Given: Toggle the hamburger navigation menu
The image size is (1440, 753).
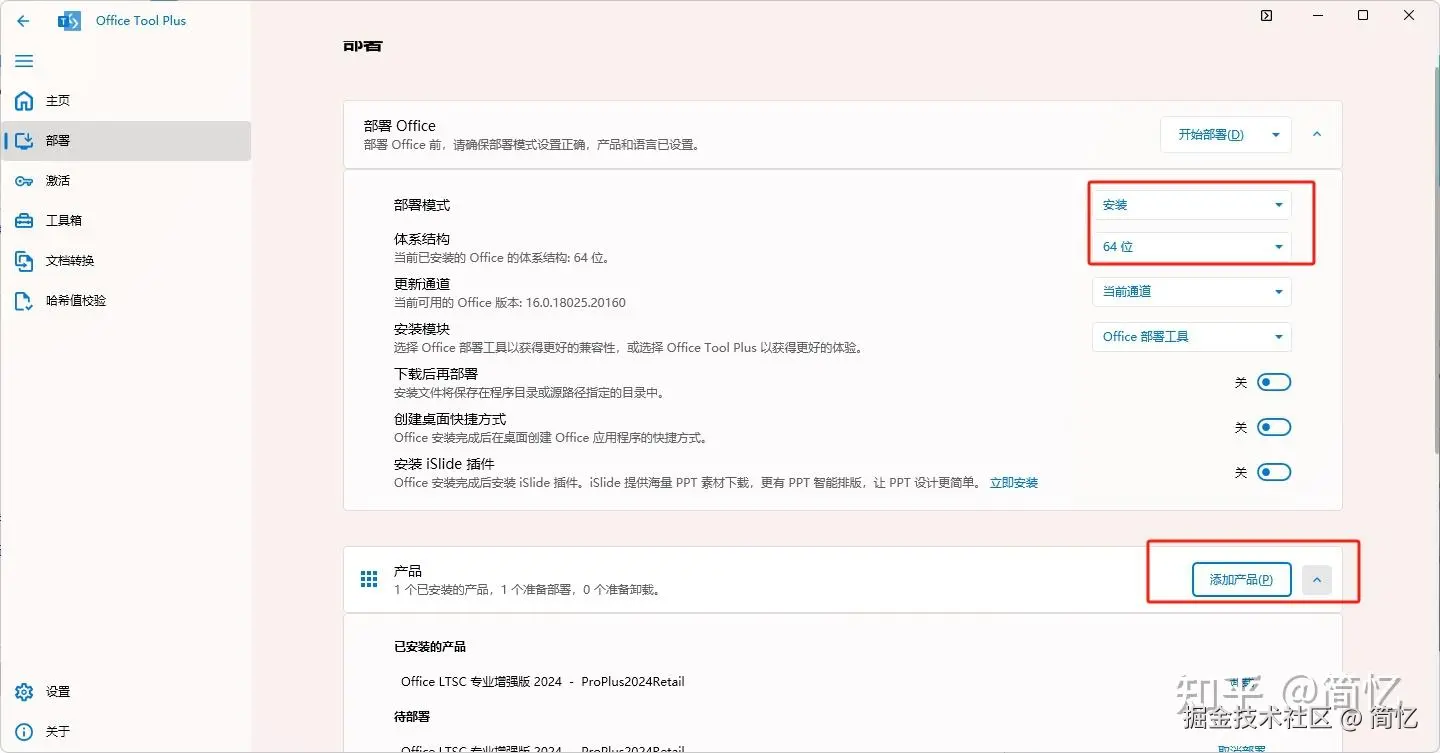Looking at the screenshot, I should pos(24,61).
